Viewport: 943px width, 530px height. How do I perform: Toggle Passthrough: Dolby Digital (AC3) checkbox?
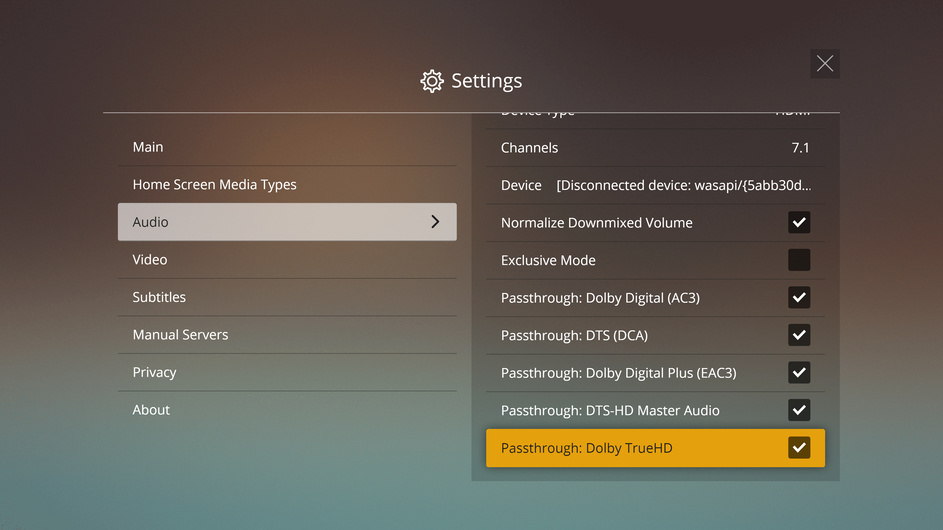point(799,297)
